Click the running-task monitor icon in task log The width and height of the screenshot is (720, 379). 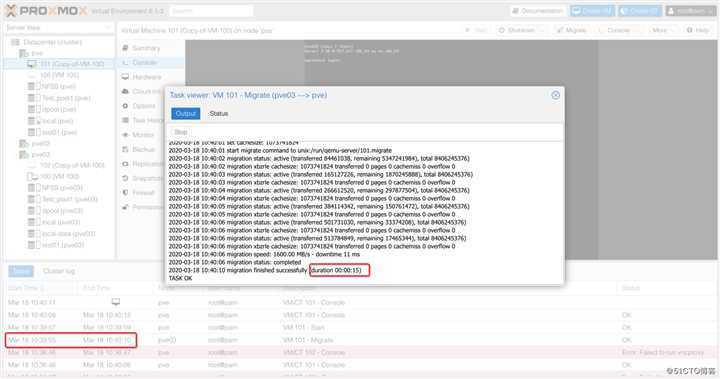116,302
